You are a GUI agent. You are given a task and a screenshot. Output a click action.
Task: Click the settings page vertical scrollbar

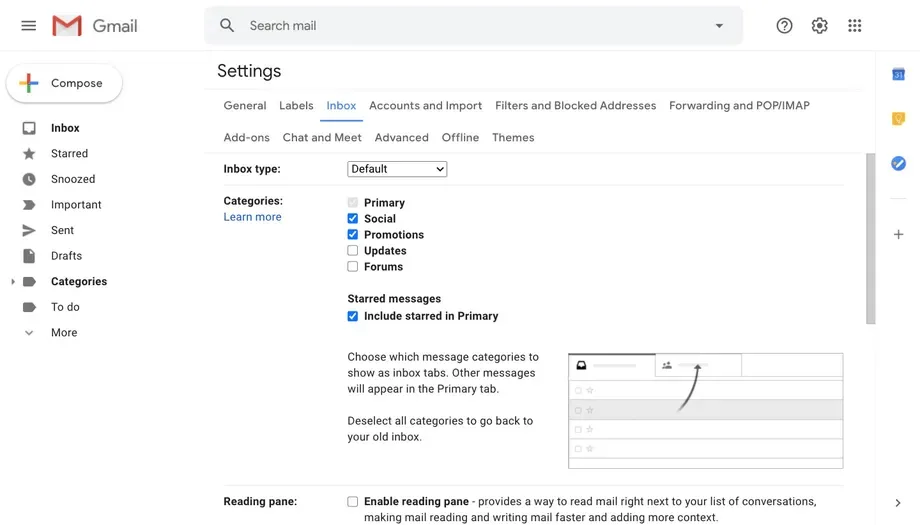coord(870,238)
